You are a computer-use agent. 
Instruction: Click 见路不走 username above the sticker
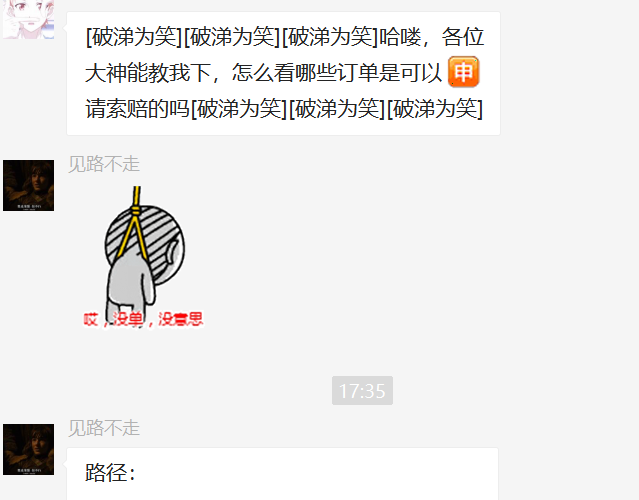tap(104, 164)
